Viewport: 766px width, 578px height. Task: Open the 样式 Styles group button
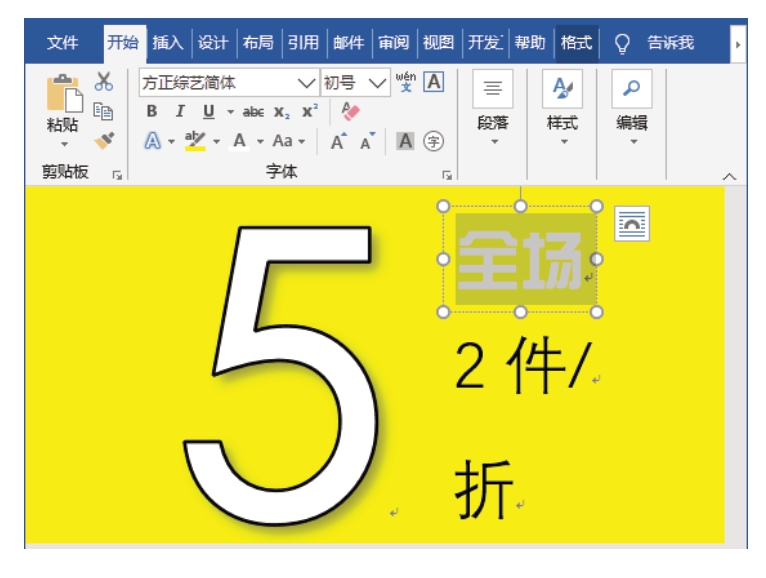562,107
